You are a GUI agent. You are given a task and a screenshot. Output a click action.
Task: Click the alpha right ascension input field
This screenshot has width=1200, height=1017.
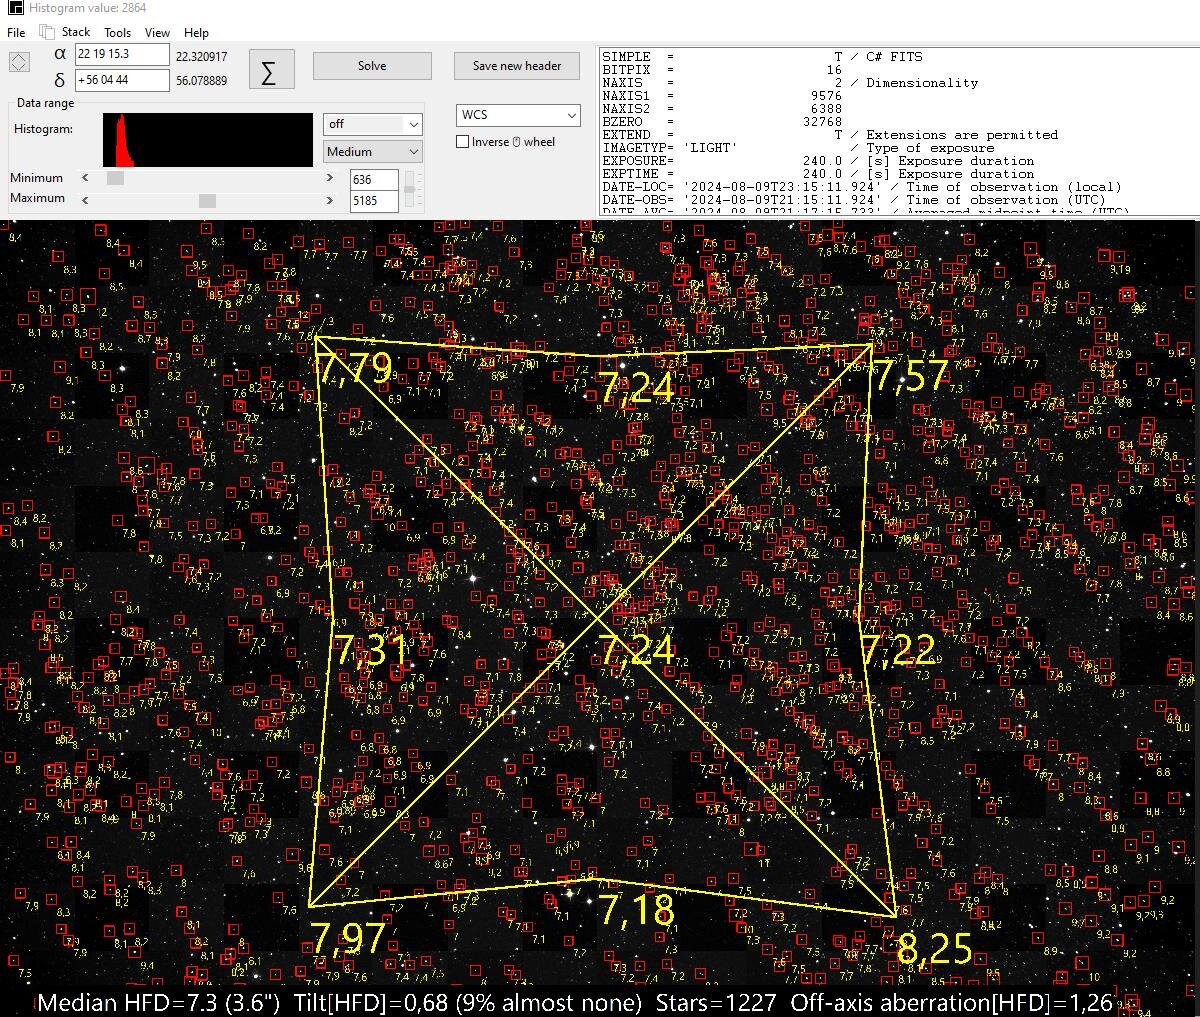122,55
